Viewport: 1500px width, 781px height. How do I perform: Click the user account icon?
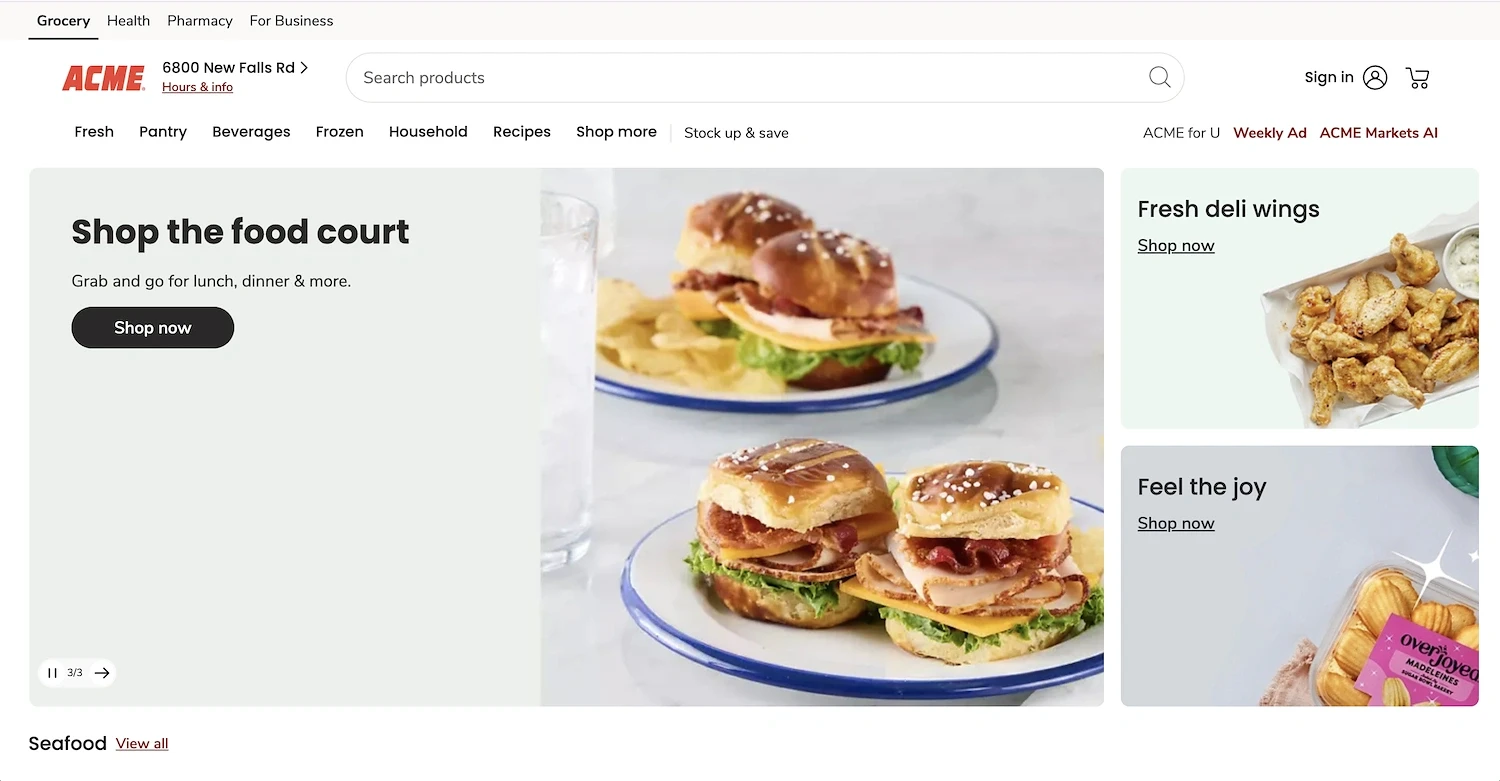(1375, 77)
